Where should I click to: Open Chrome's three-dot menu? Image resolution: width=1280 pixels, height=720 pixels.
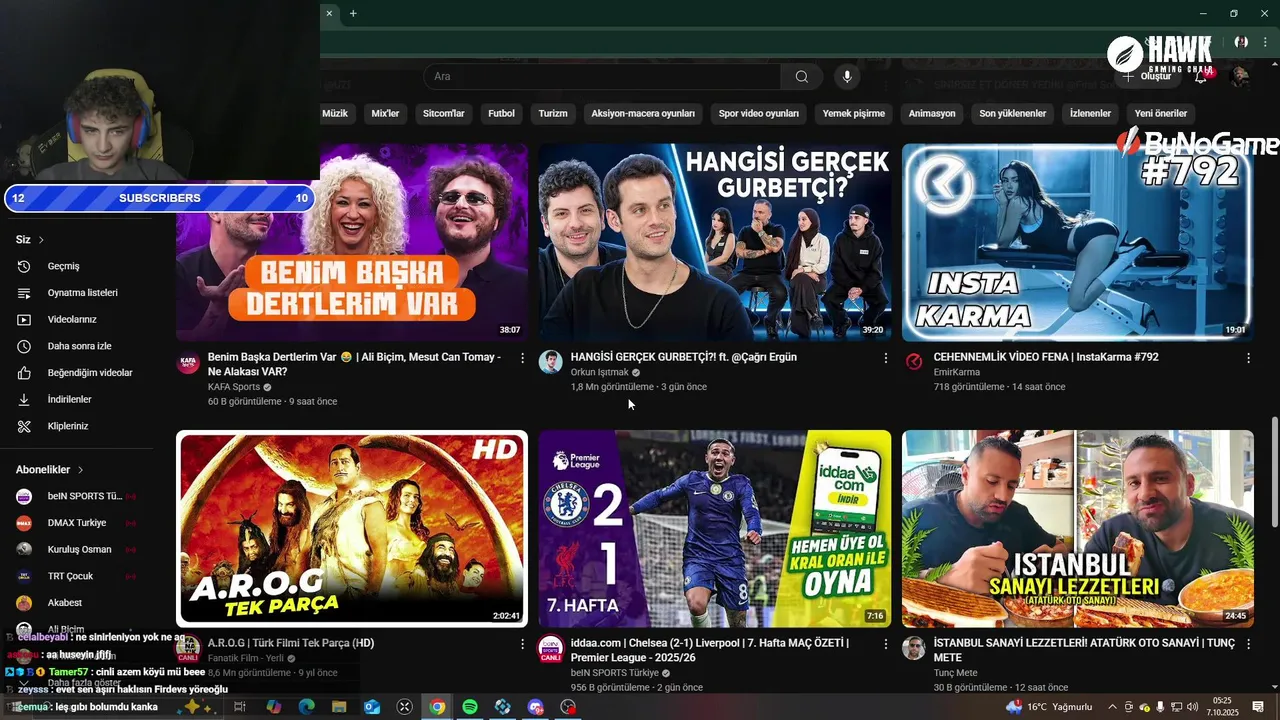click(1263, 42)
